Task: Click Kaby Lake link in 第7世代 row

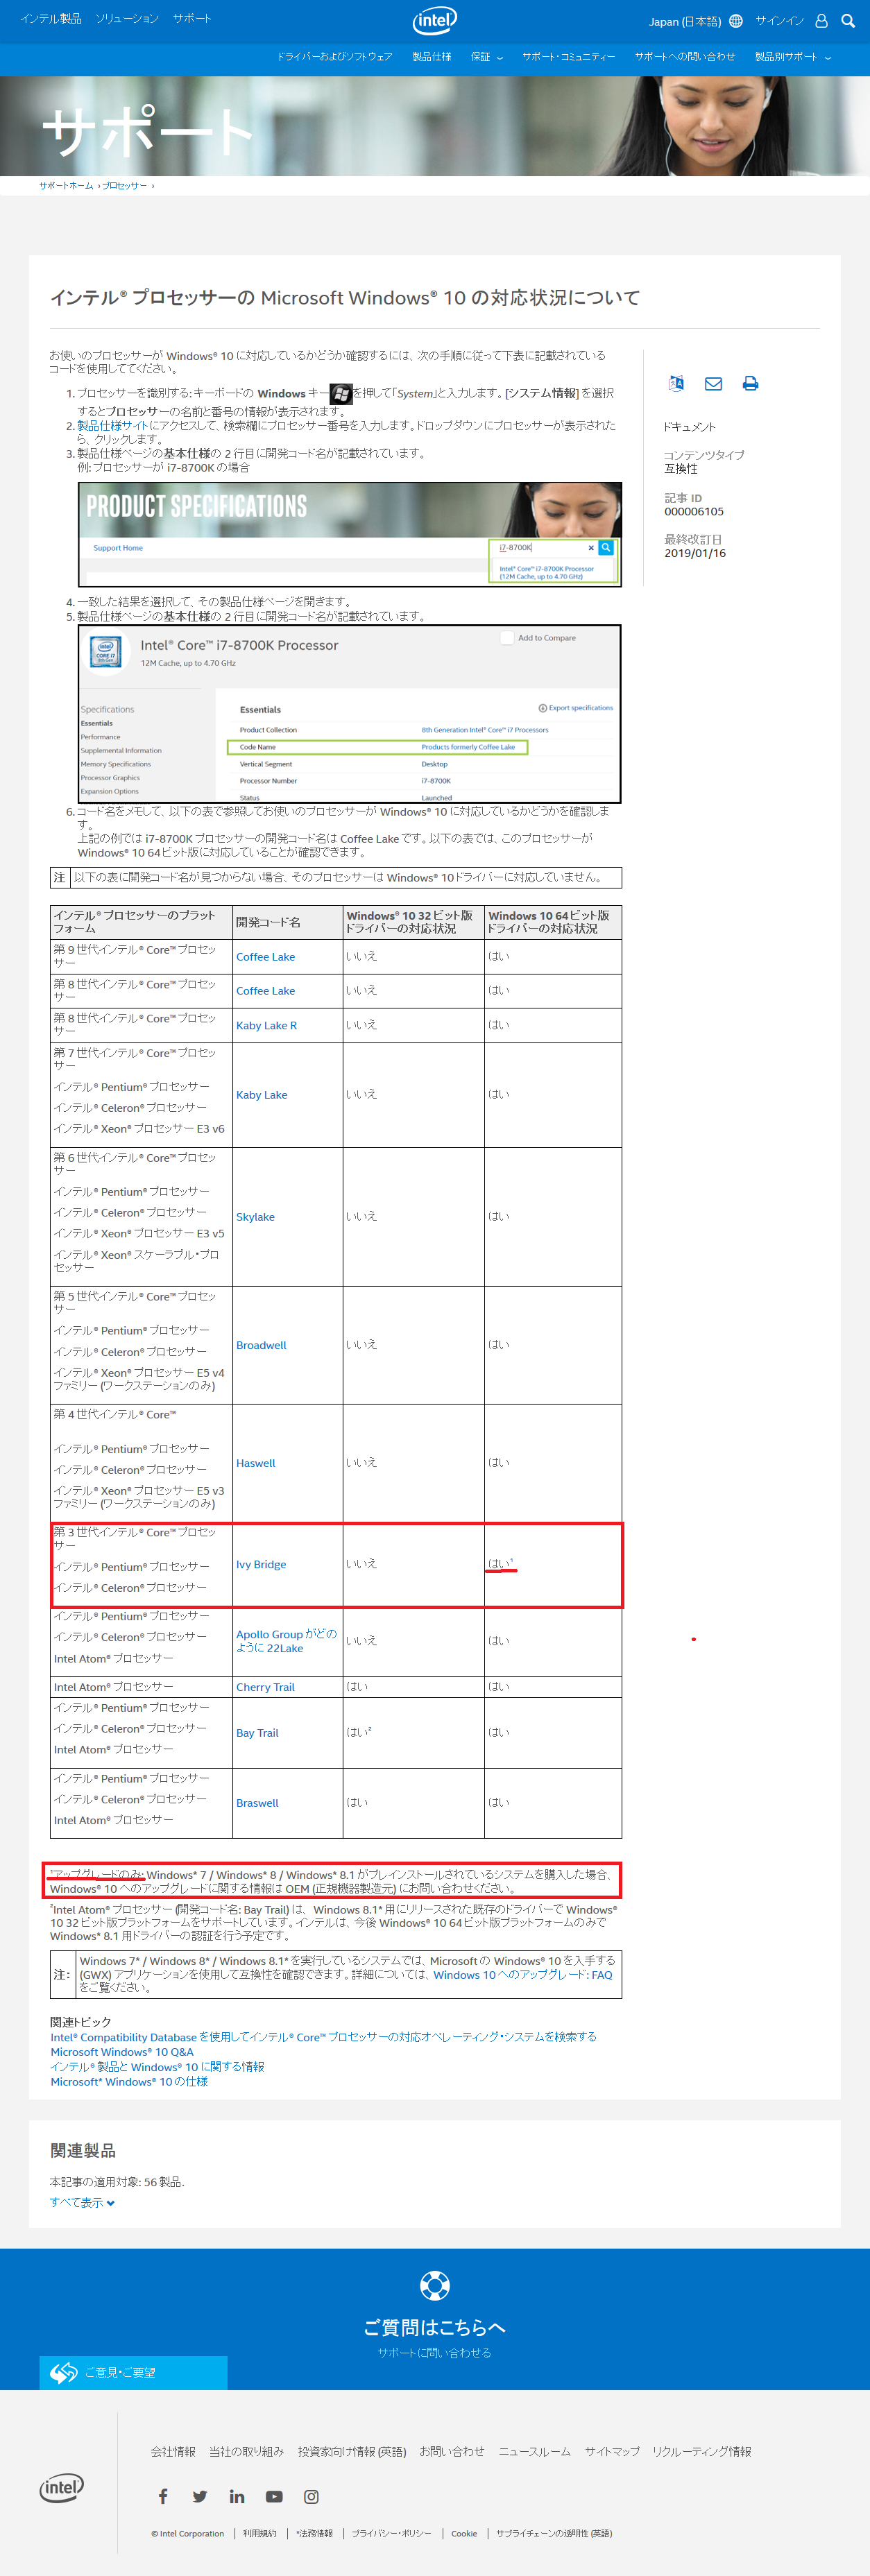Action: (261, 1095)
